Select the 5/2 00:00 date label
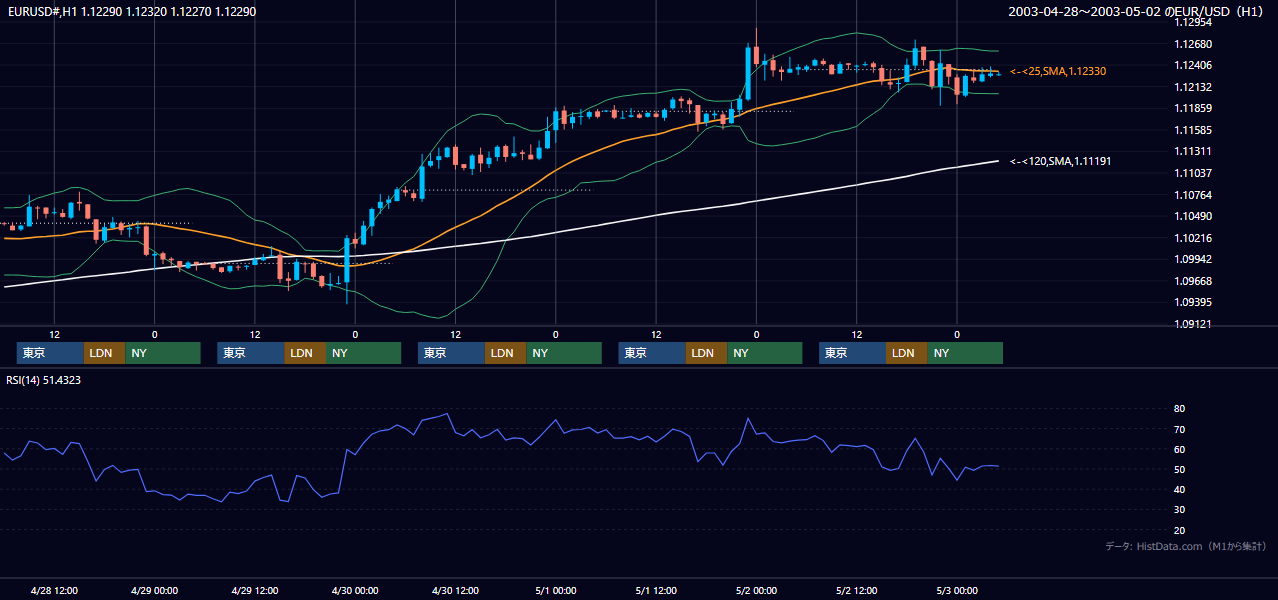 (x=756, y=591)
